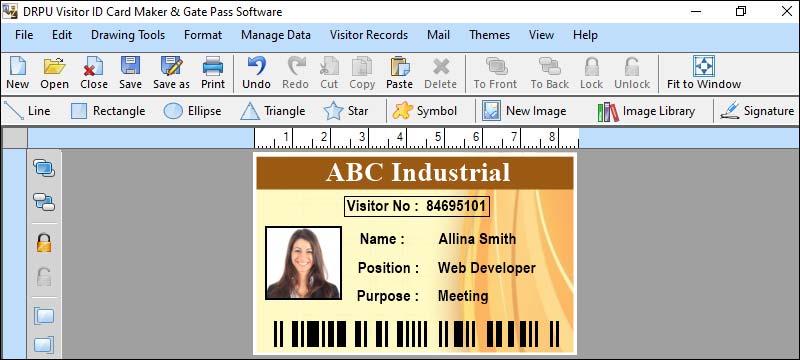This screenshot has height=360, width=800.
Task: Select the Web Developer position text
Action: click(x=487, y=268)
